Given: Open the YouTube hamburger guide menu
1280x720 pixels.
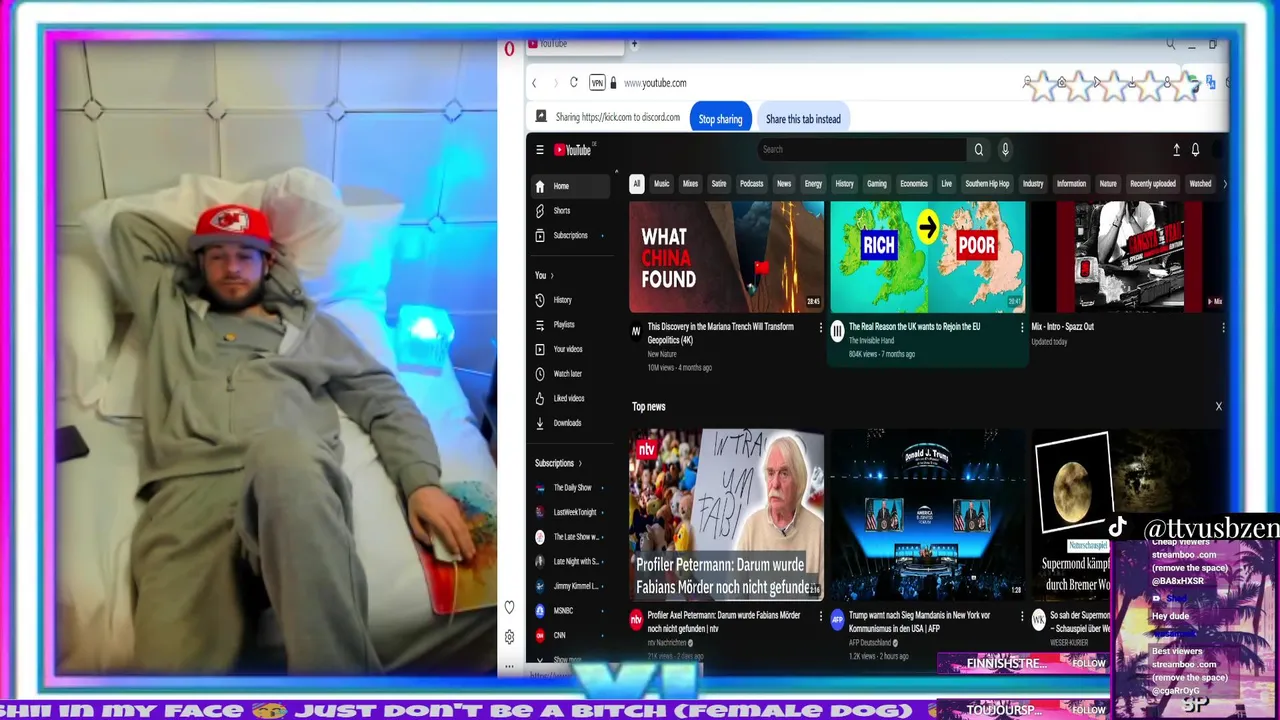Looking at the screenshot, I should [539, 150].
